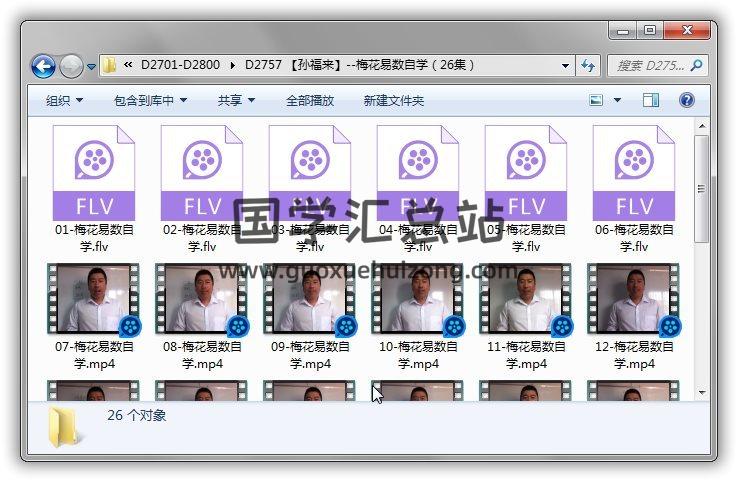The width and height of the screenshot is (738, 482).
Task: Select video thumbnail 07-梅花易数自学.mp4
Action: click(x=94, y=299)
